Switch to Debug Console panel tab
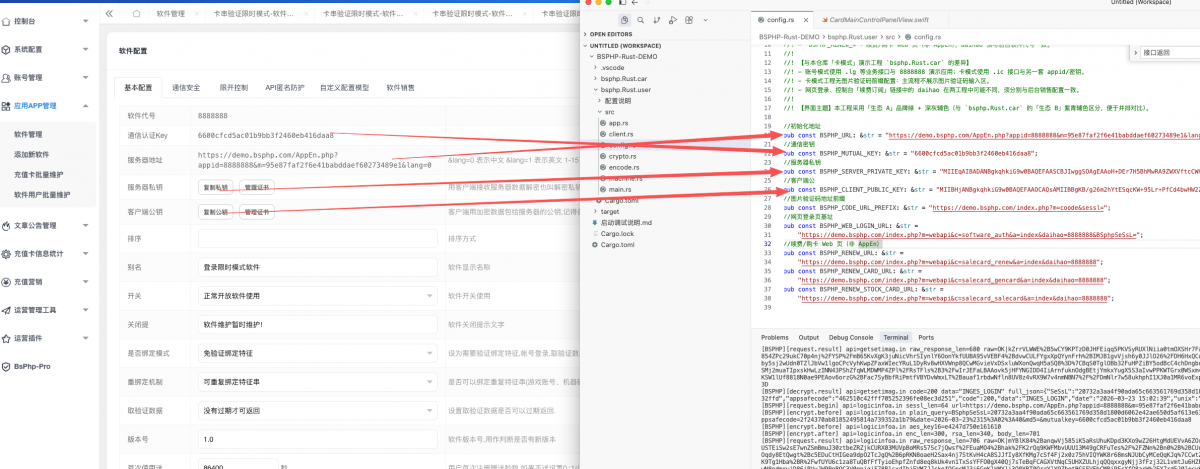 [853, 338]
